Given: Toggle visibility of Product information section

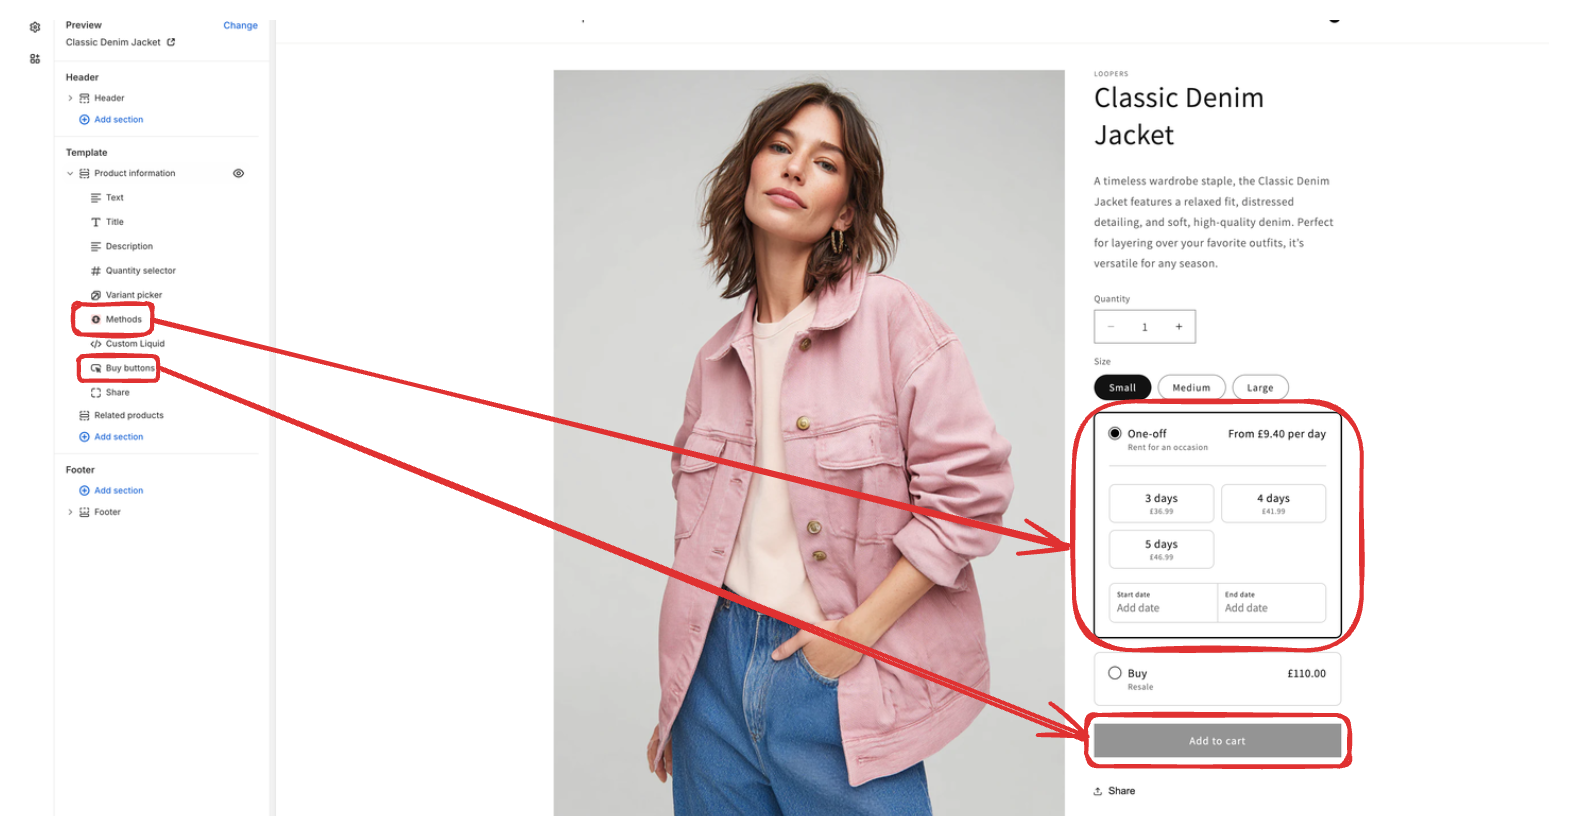Looking at the screenshot, I should click(x=238, y=173).
